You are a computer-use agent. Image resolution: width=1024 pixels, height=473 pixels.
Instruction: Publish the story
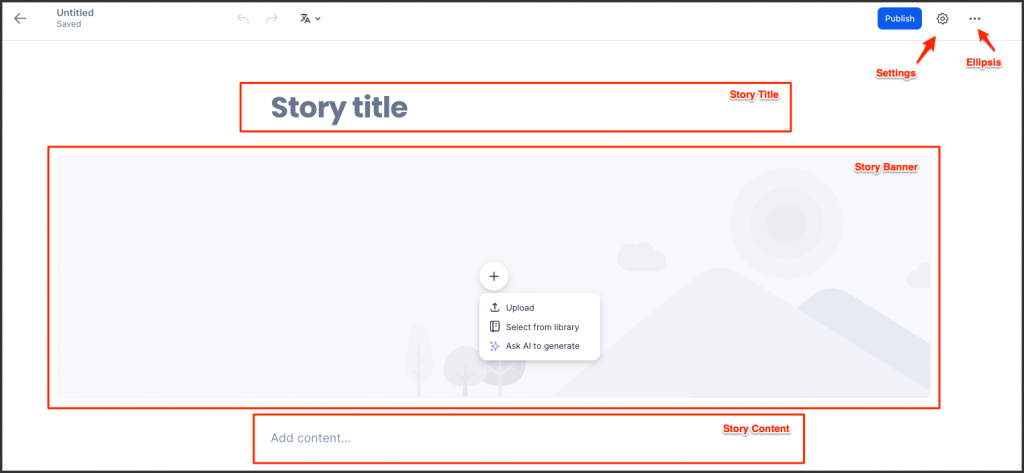pyautogui.click(x=899, y=18)
